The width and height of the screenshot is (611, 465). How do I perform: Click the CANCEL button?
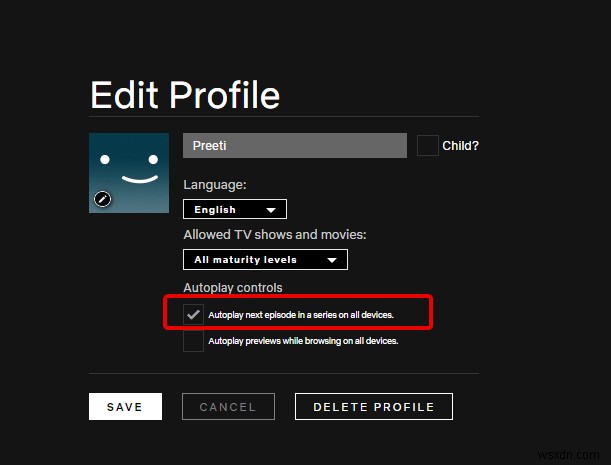228,407
